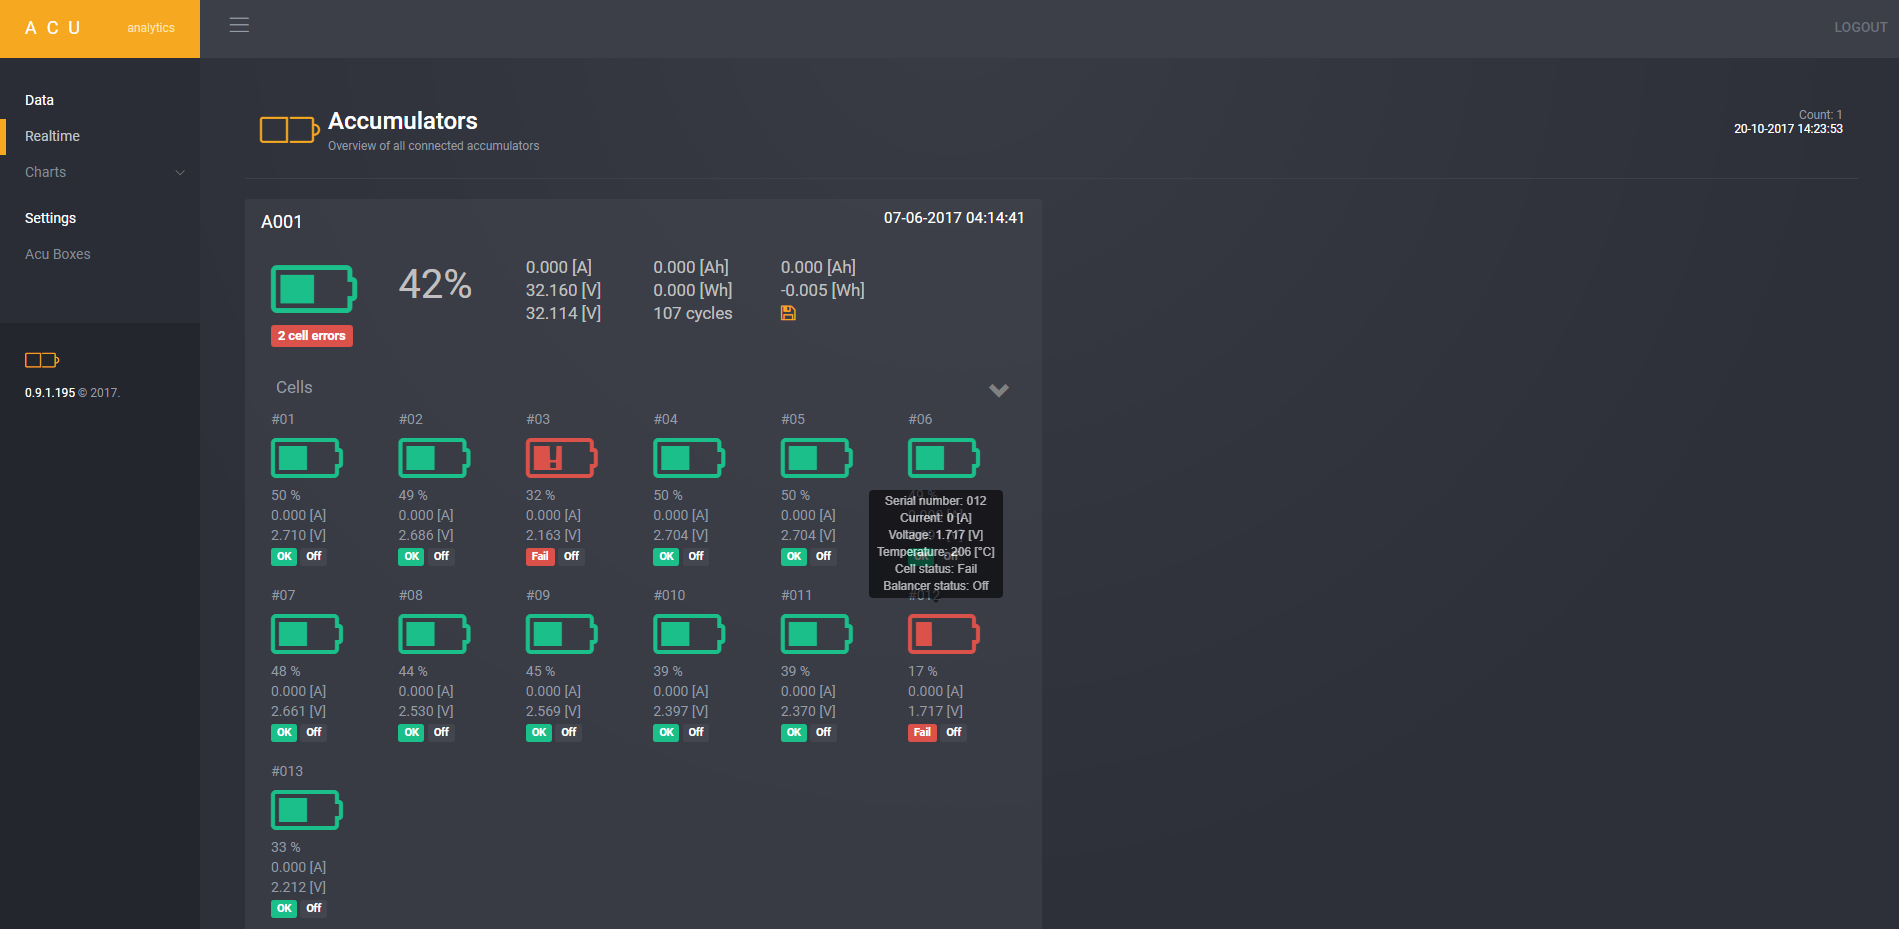Click the Cells section label
The image size is (1899, 929).
tap(294, 387)
